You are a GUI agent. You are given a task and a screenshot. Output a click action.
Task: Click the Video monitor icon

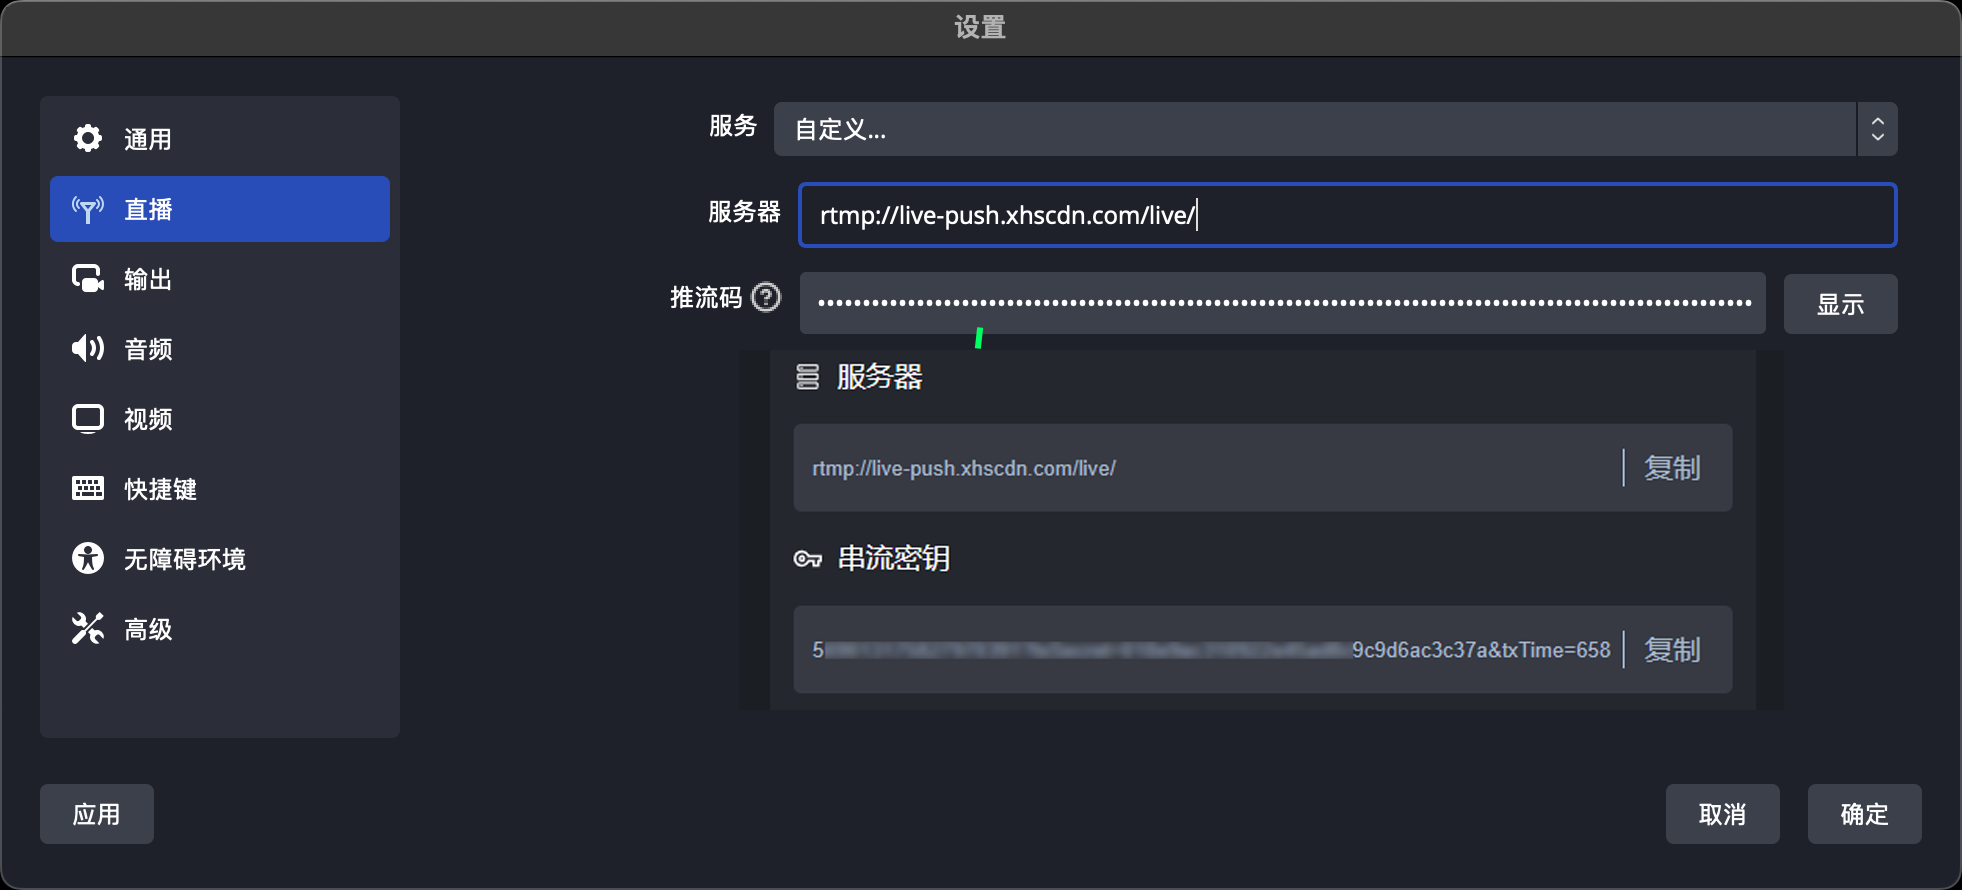(x=88, y=418)
